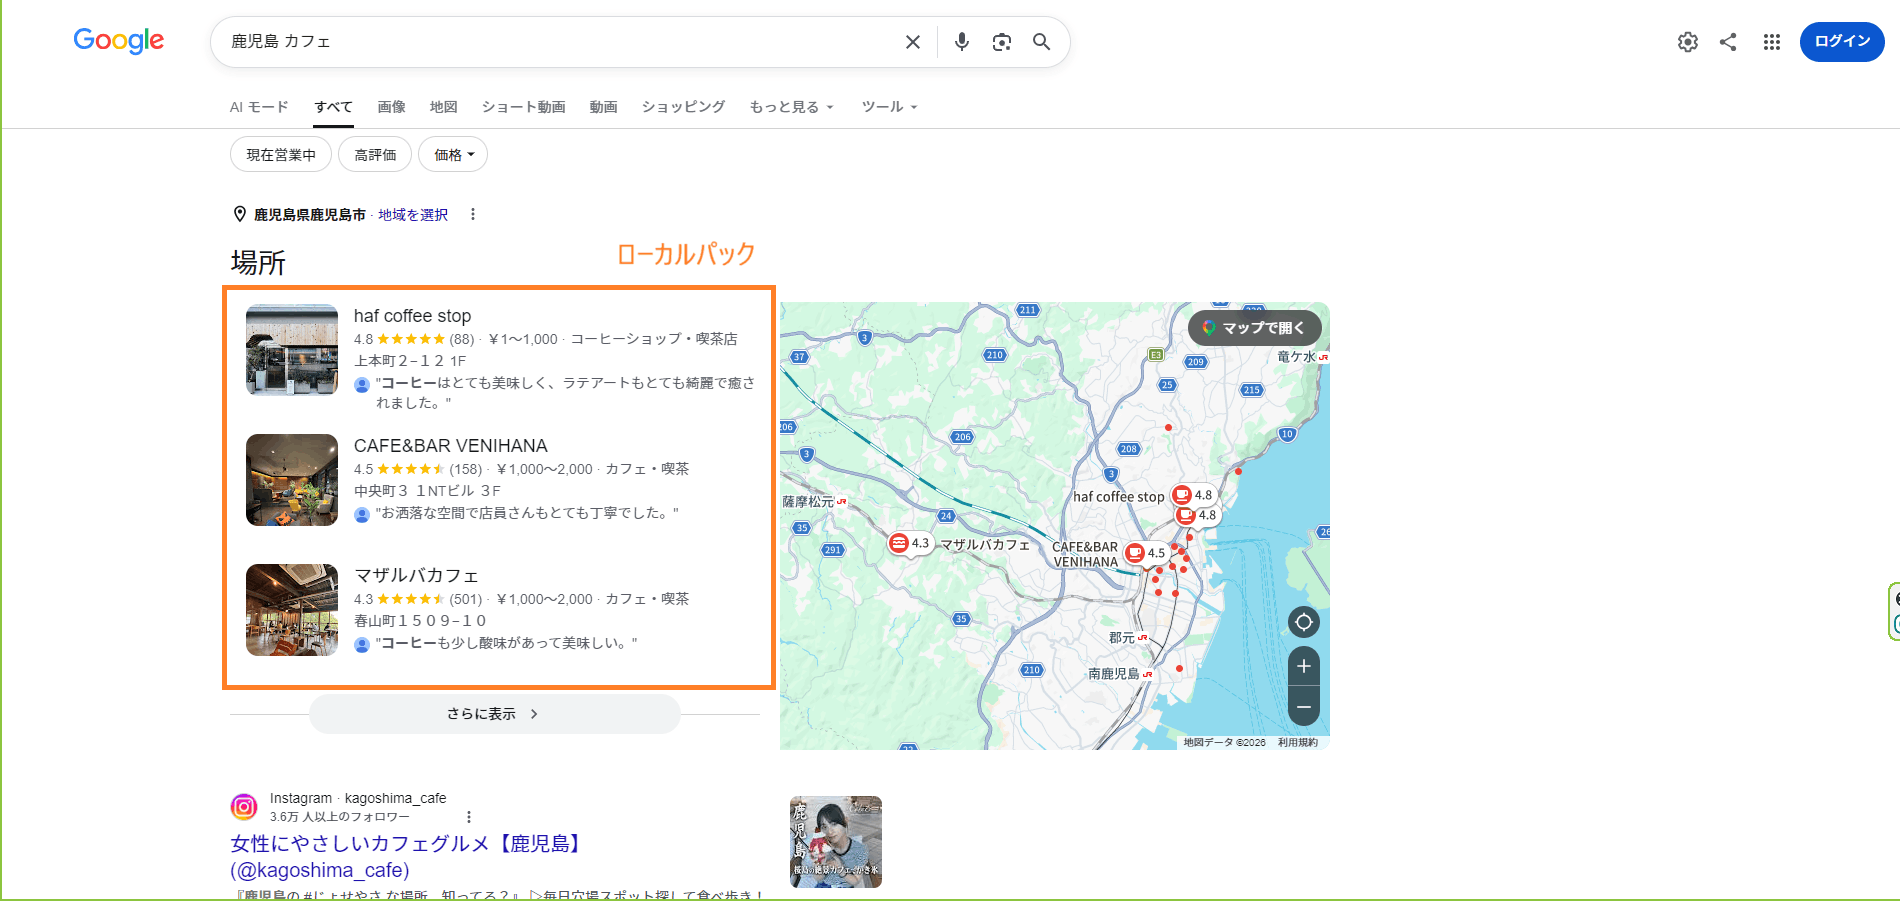The image size is (1900, 901).
Task: Click the CAFE&BAR VENIHANA thumbnail photo
Action: (x=292, y=480)
